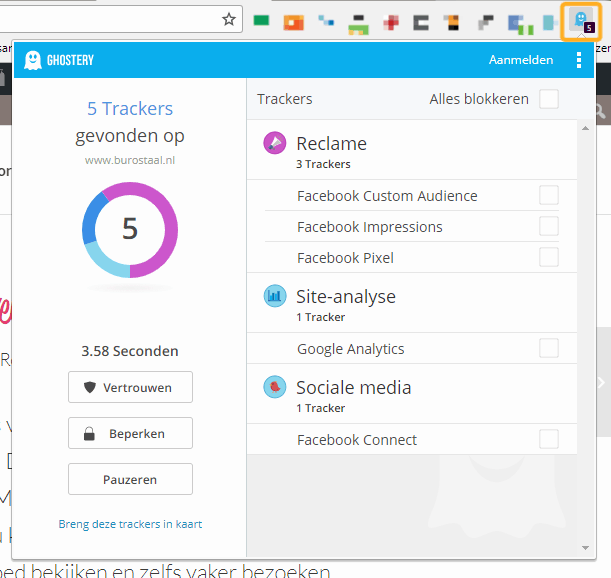Image resolution: width=611 pixels, height=578 pixels.
Task: Click the red cross extension icon
Action: tap(391, 23)
